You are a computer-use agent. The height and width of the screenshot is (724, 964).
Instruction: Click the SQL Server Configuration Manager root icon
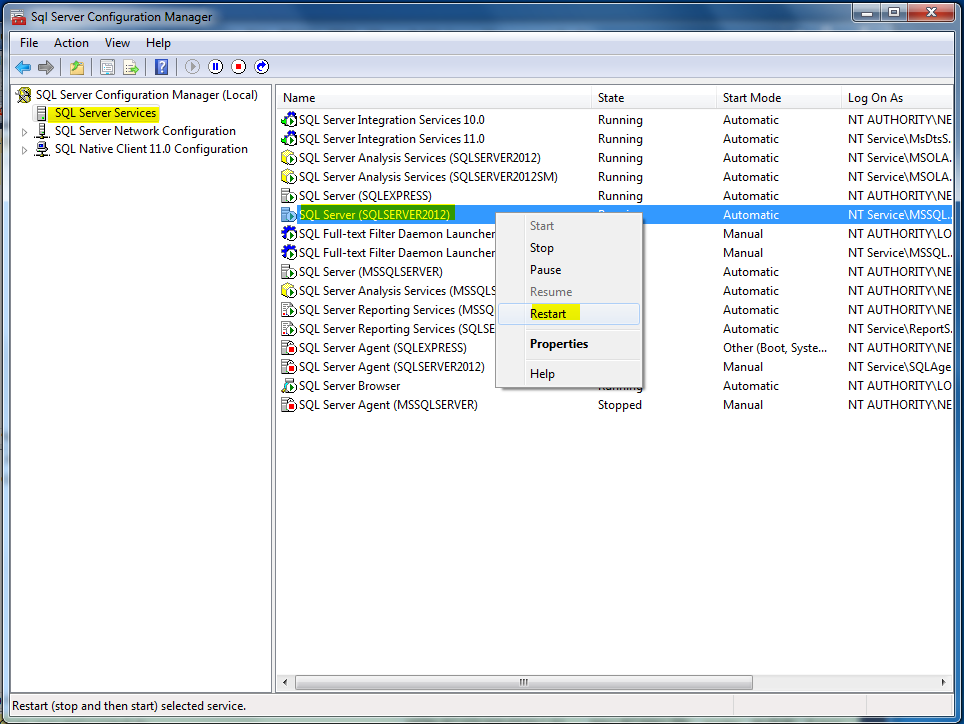click(x=24, y=95)
